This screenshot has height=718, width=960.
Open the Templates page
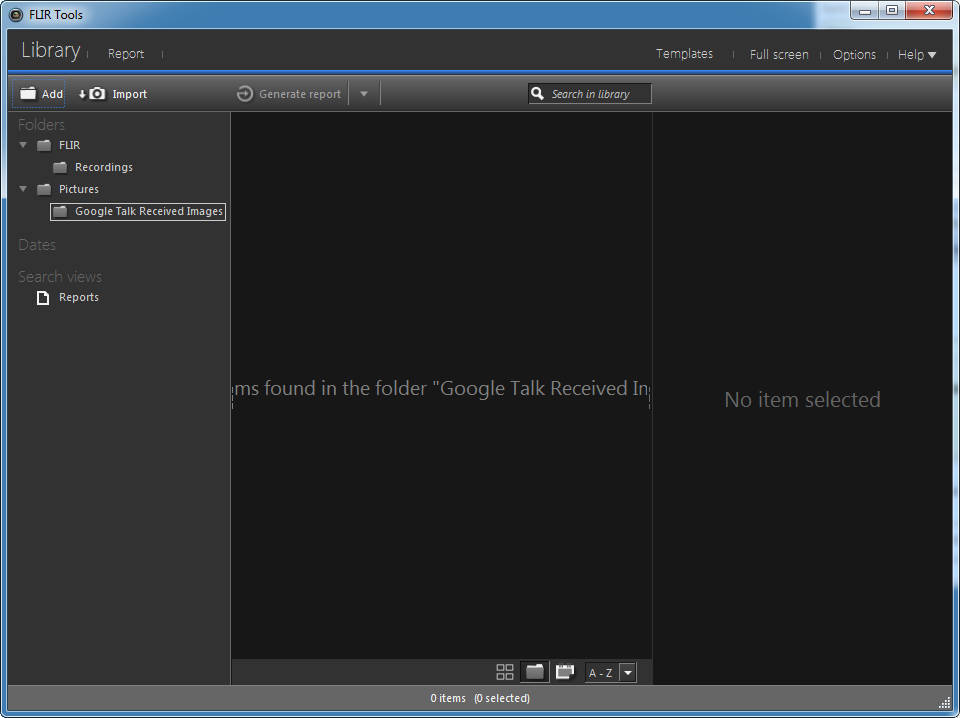684,54
